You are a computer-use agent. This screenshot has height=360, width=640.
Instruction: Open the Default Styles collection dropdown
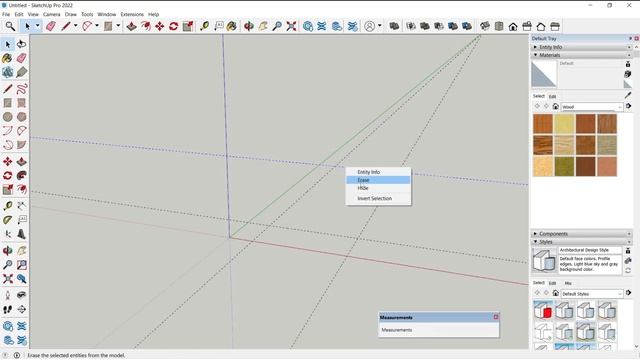point(592,294)
